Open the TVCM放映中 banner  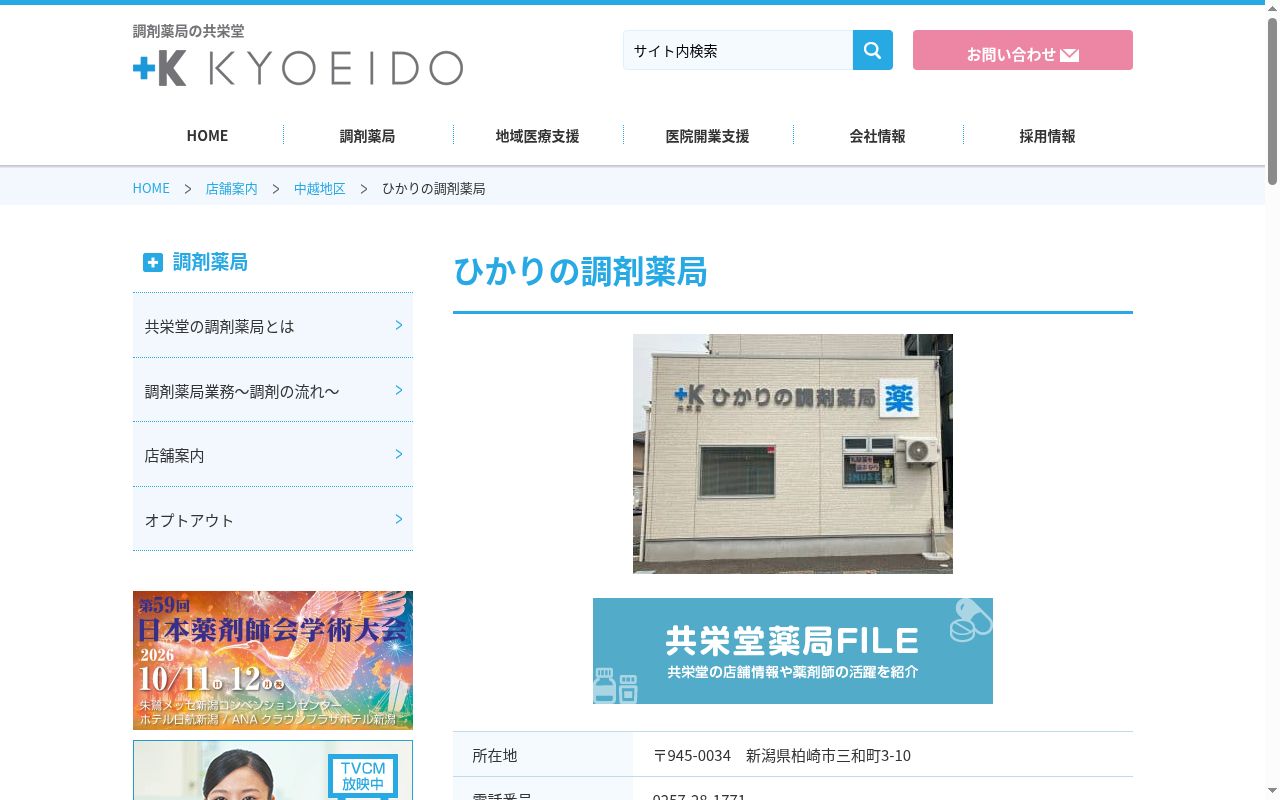click(x=273, y=770)
